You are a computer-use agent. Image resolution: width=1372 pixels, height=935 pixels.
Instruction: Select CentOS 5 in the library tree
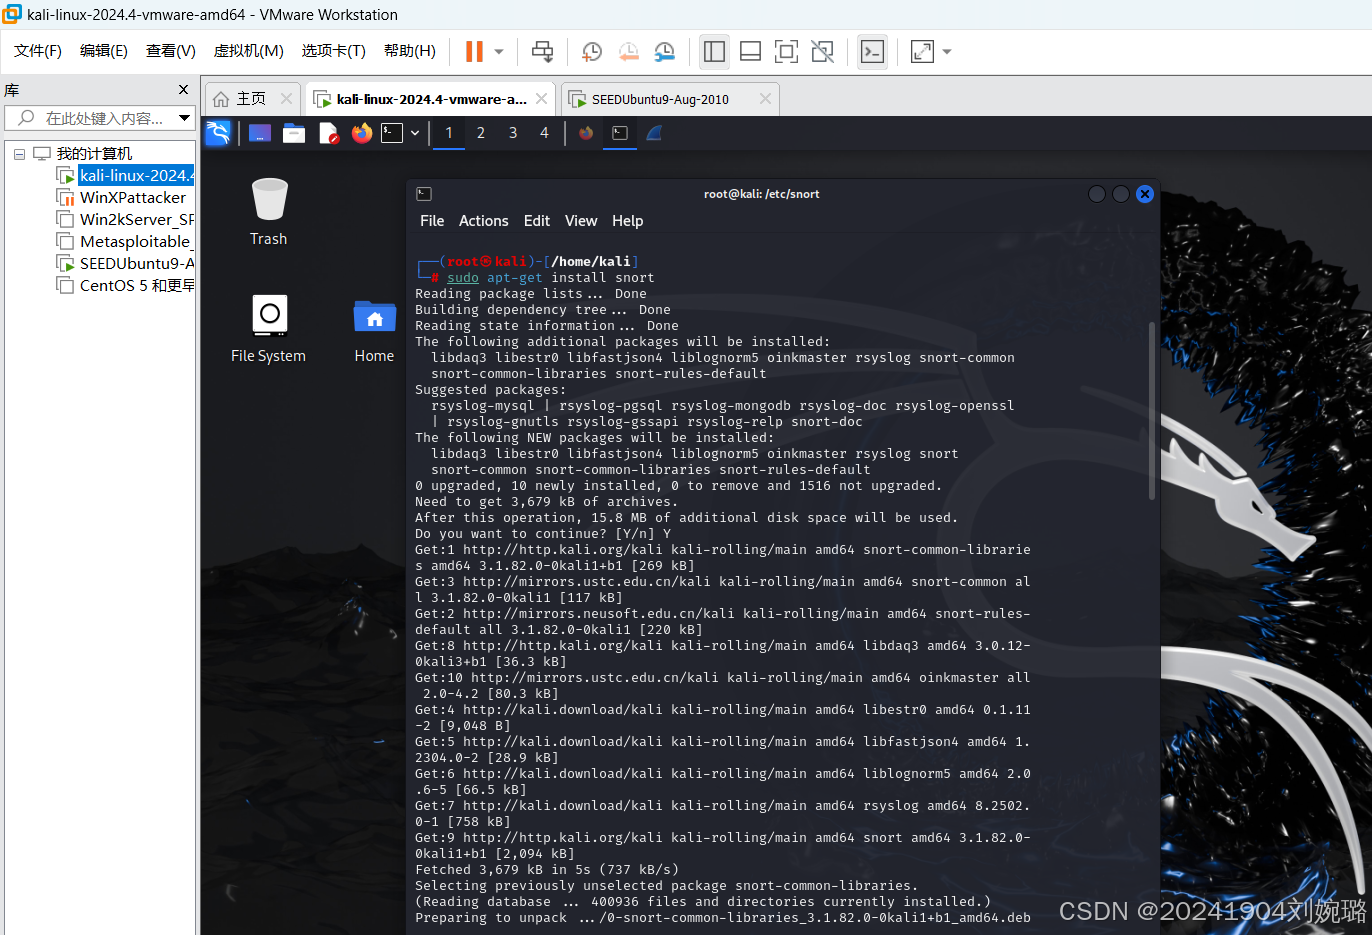point(125,286)
